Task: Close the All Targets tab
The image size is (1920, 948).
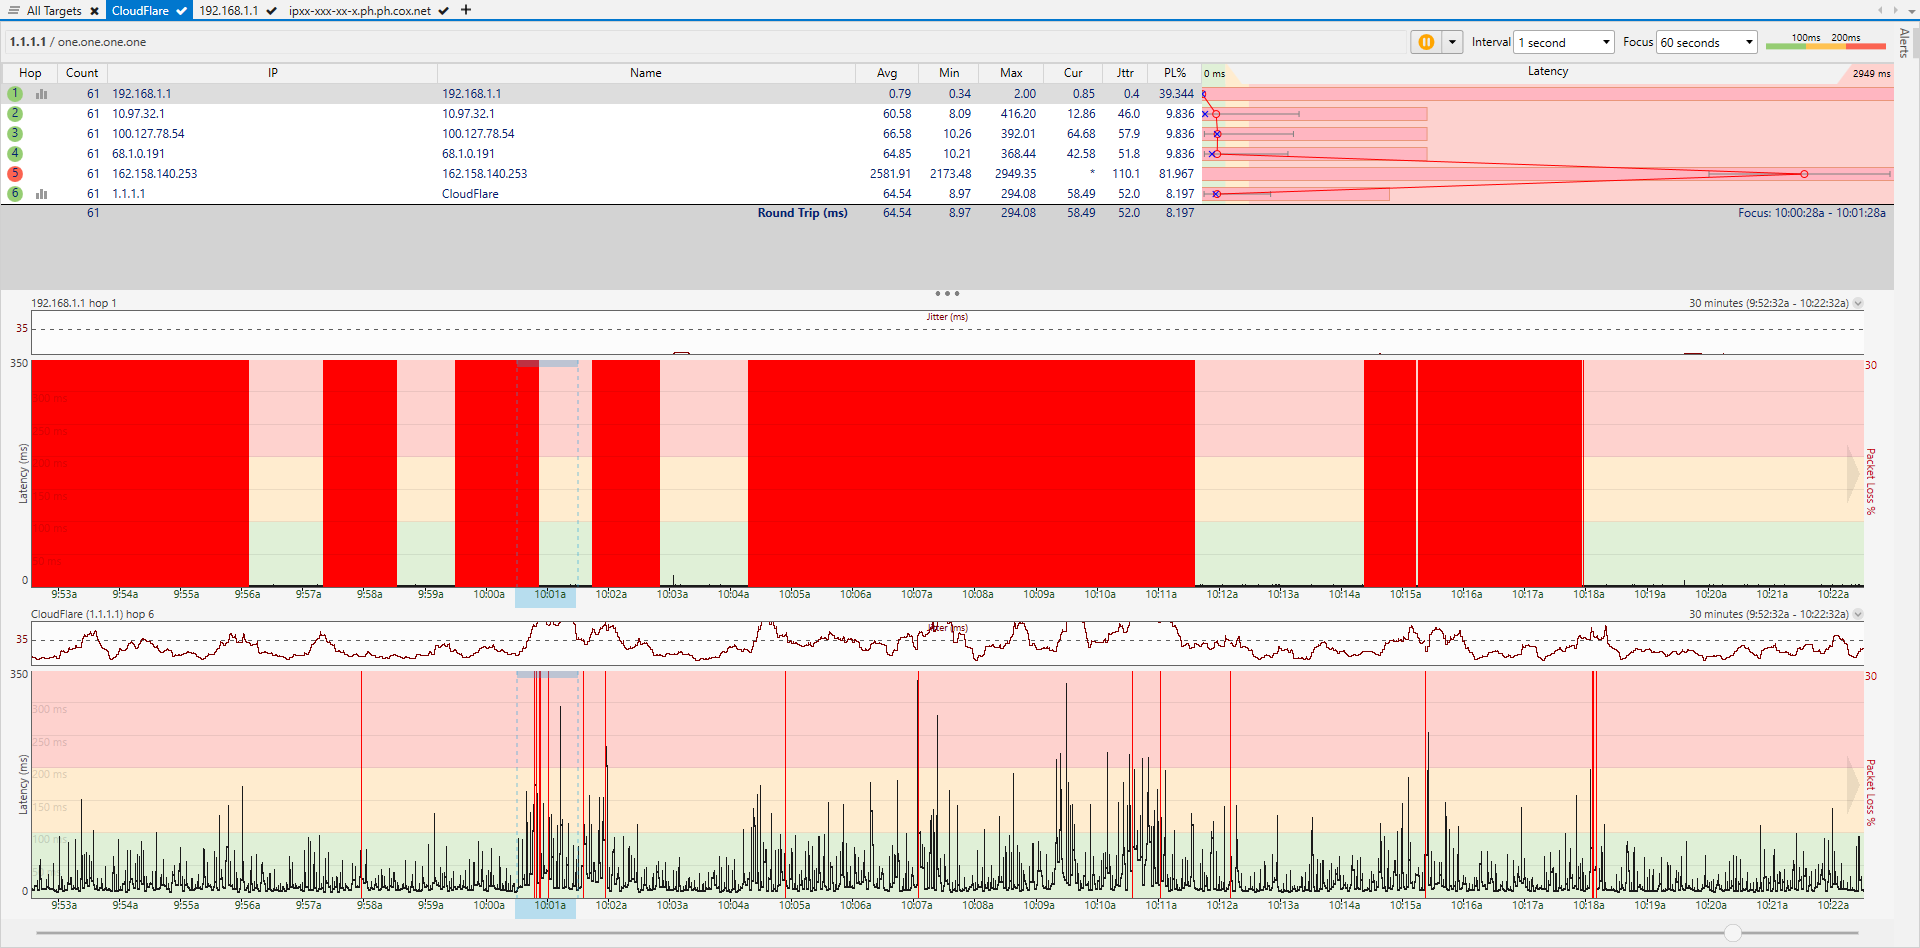Action: pos(94,11)
